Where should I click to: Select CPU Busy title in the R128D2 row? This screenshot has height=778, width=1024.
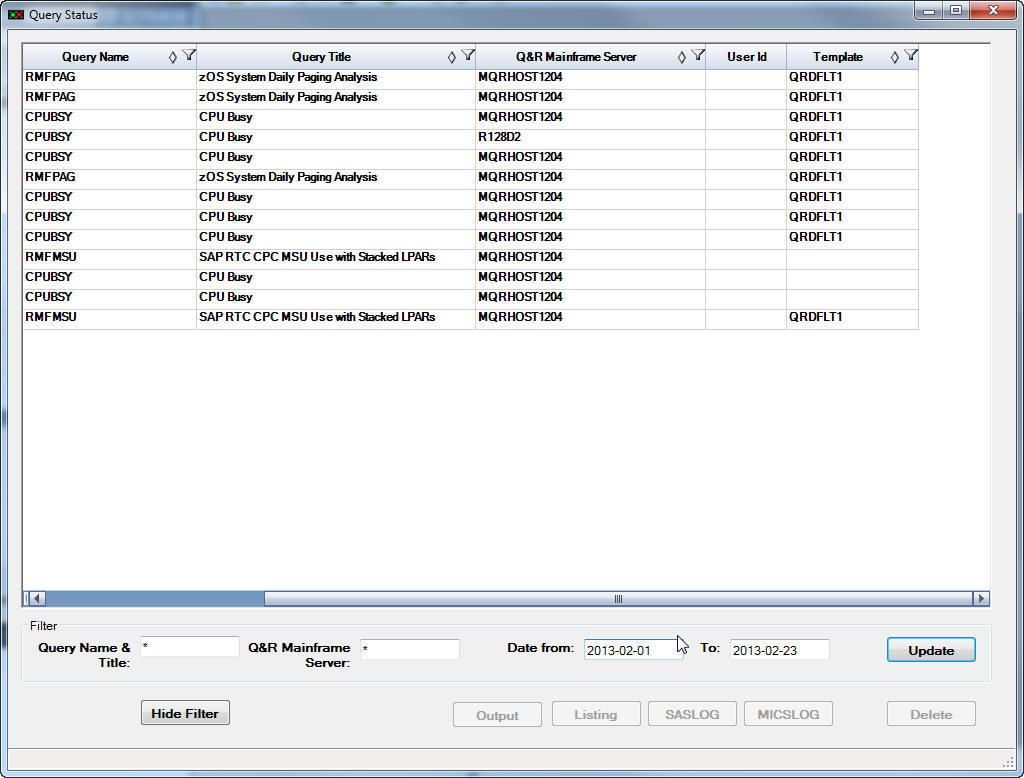(336, 137)
